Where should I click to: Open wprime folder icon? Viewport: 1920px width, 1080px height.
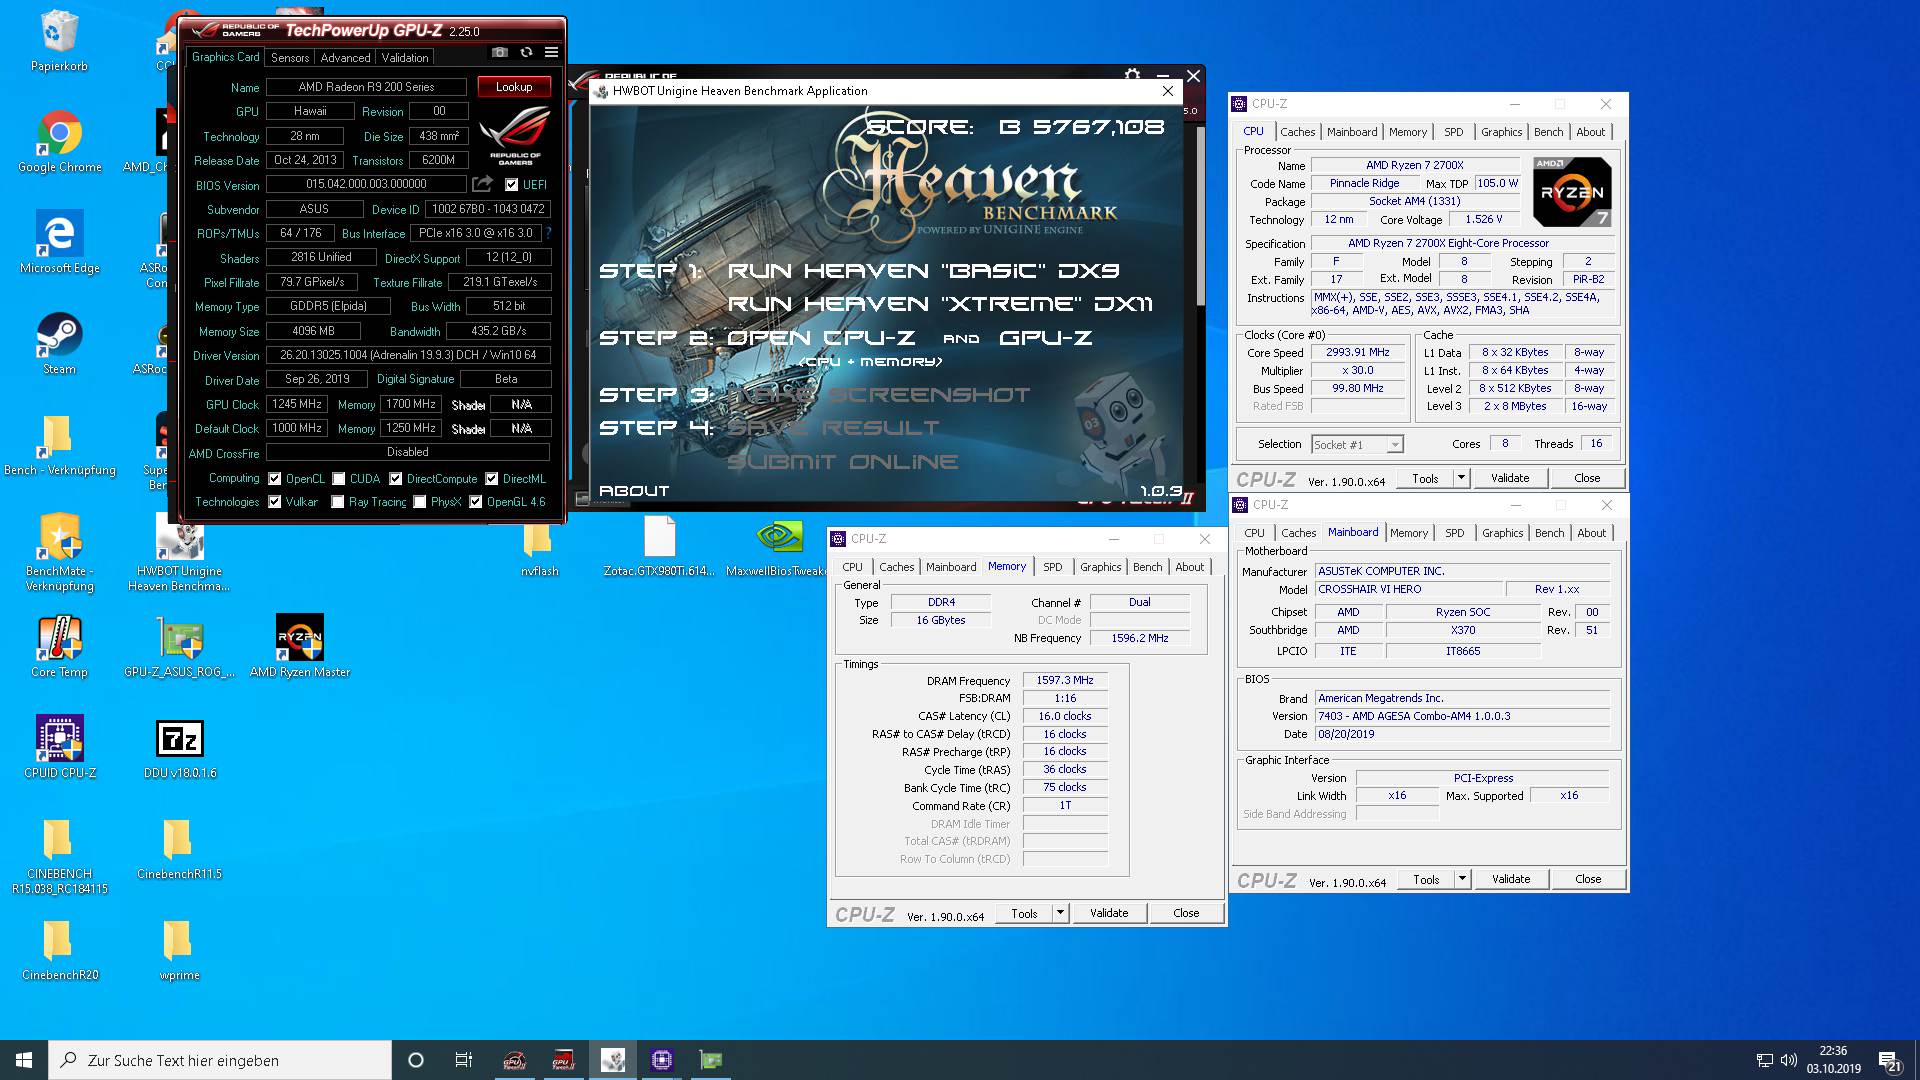tap(179, 950)
